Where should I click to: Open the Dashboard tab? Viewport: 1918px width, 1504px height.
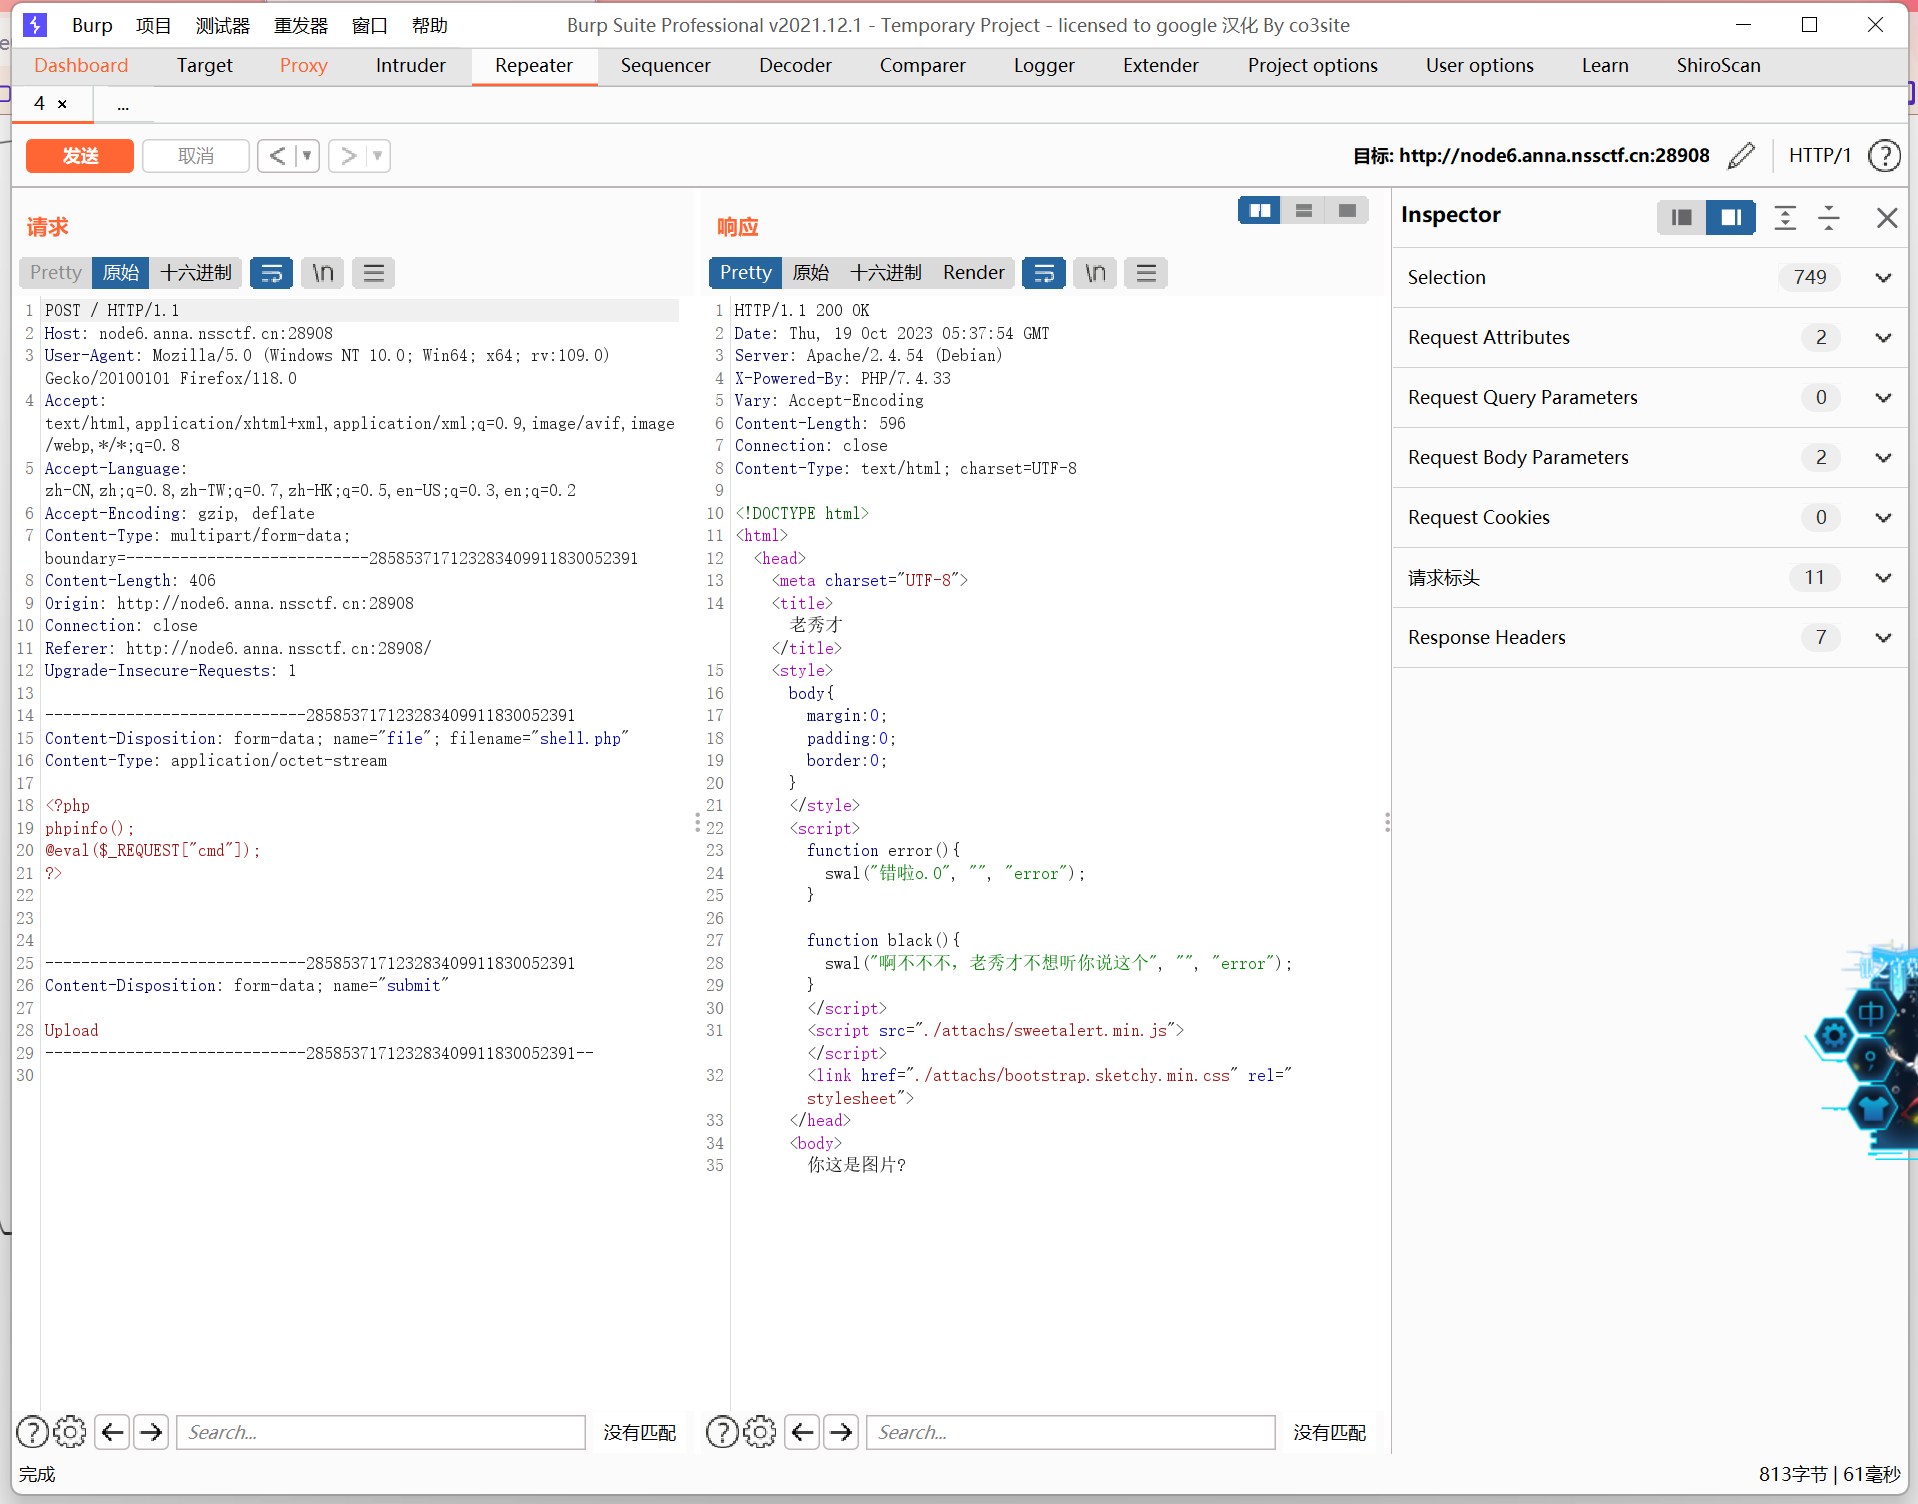[x=81, y=65]
